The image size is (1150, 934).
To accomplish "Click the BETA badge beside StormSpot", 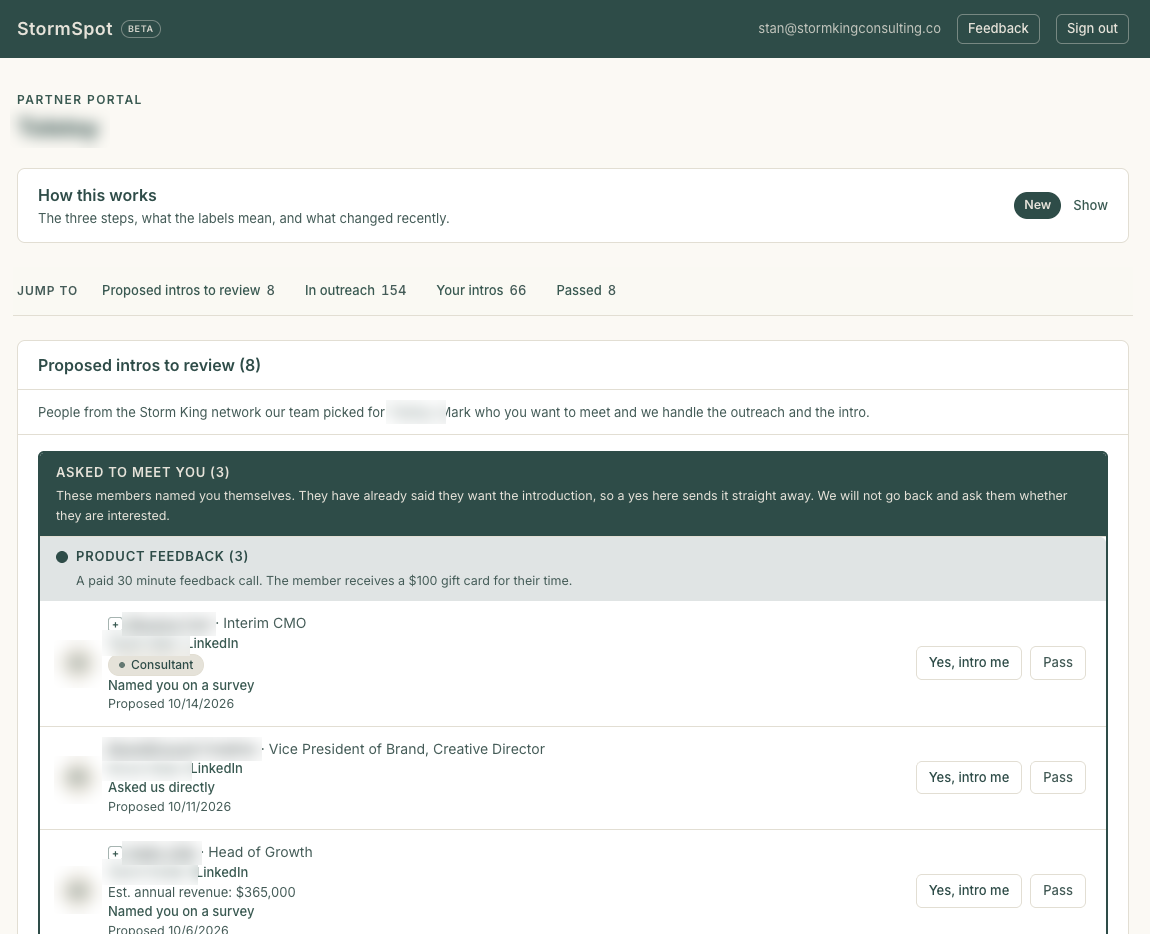I will 141,29.
